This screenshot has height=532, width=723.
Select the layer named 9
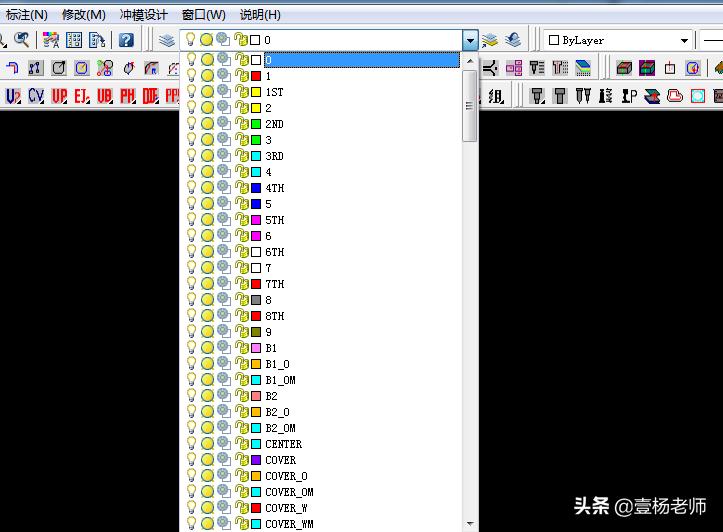click(268, 332)
